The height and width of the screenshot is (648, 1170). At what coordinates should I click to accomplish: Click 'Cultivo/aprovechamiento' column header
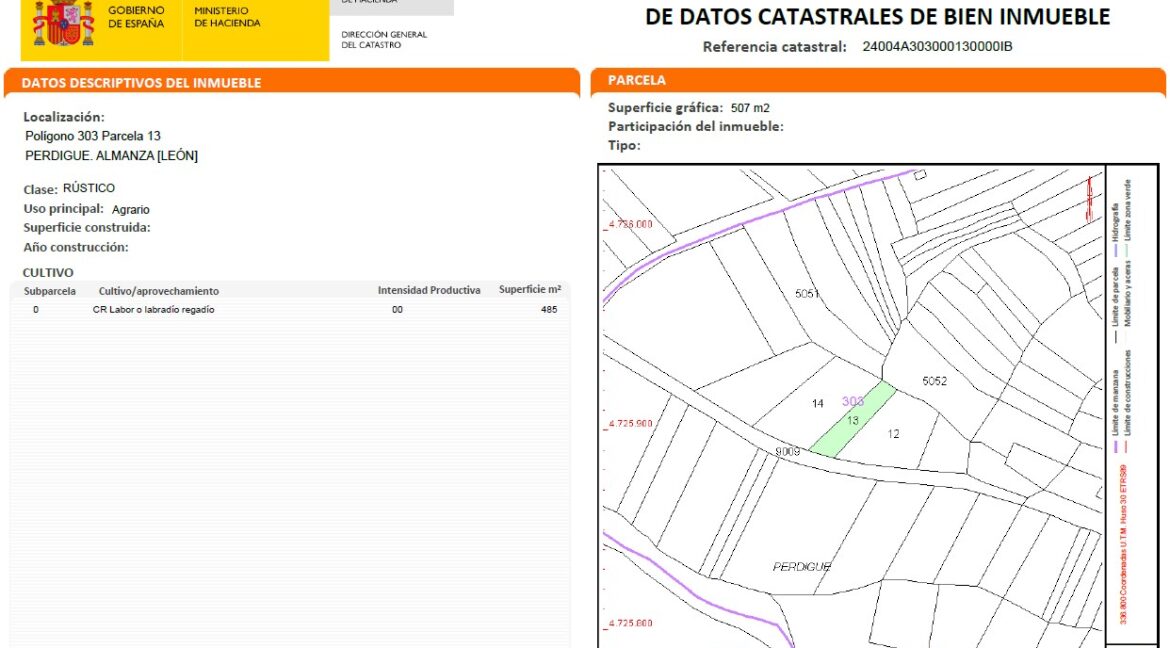pos(159,291)
